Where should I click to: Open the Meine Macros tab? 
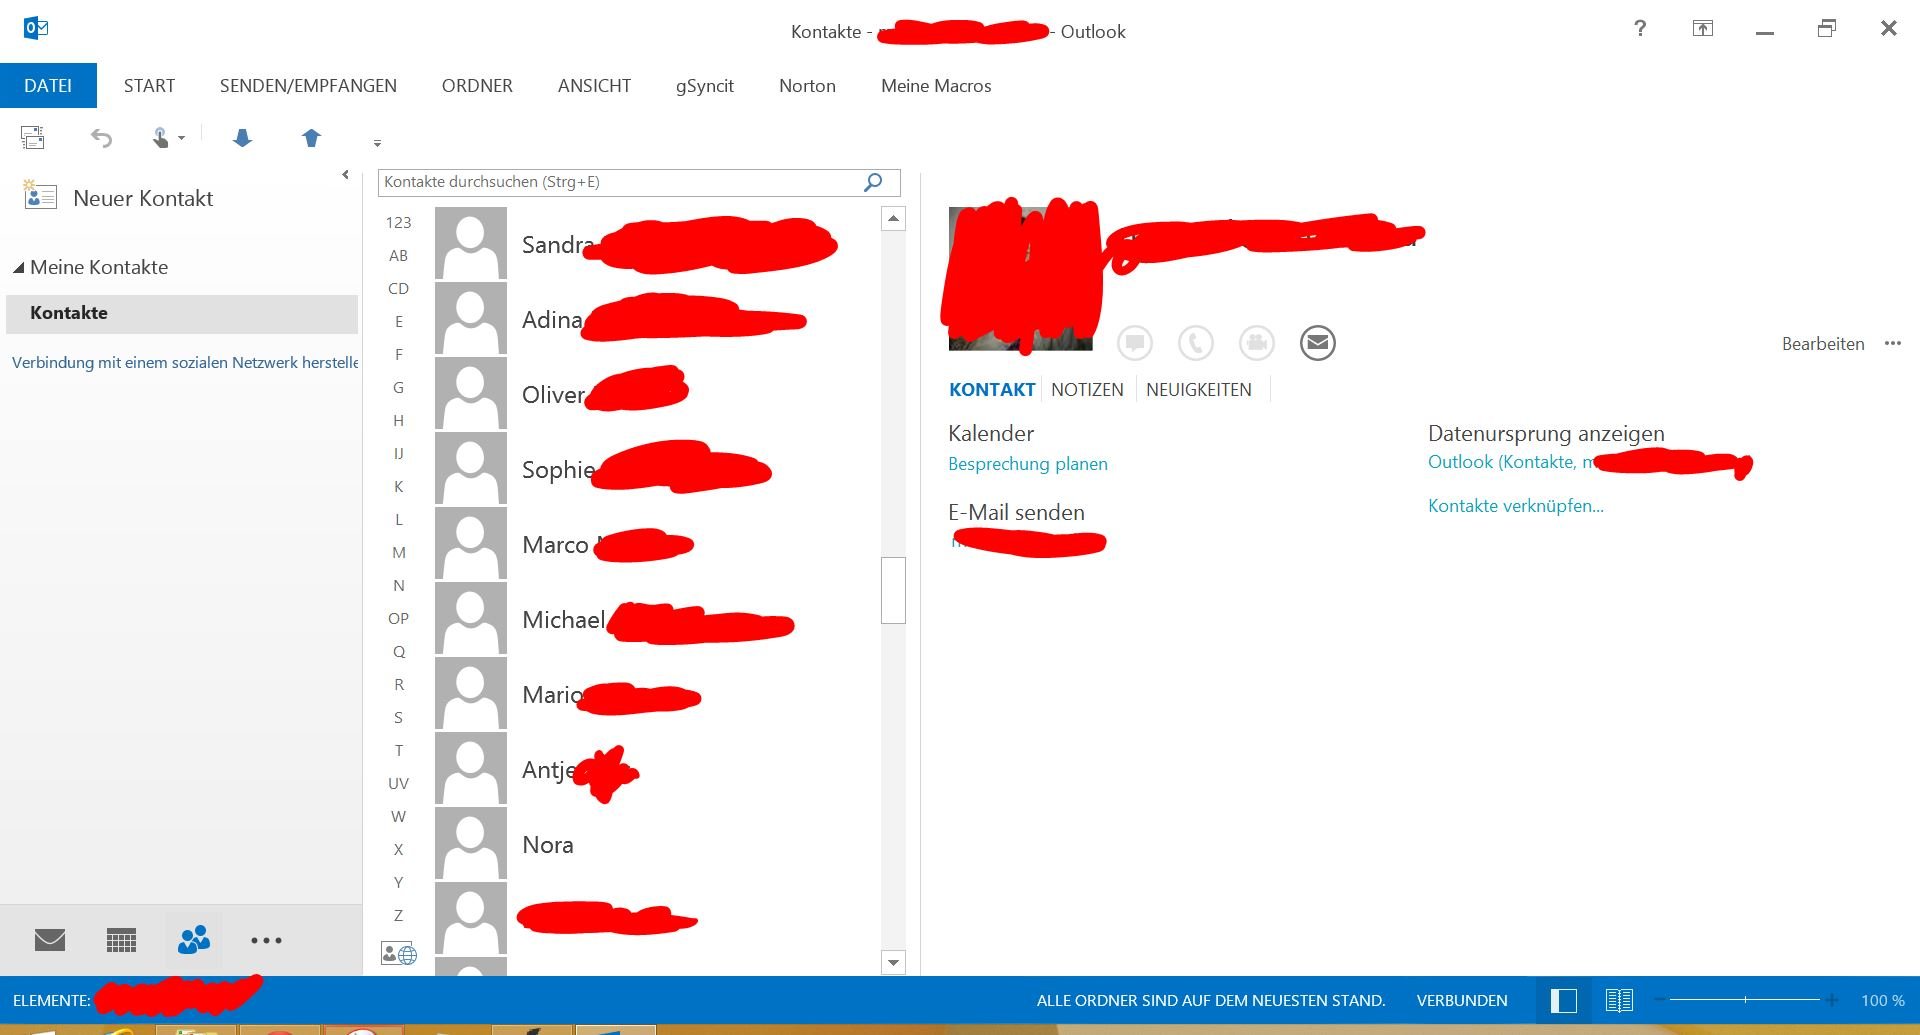(936, 86)
